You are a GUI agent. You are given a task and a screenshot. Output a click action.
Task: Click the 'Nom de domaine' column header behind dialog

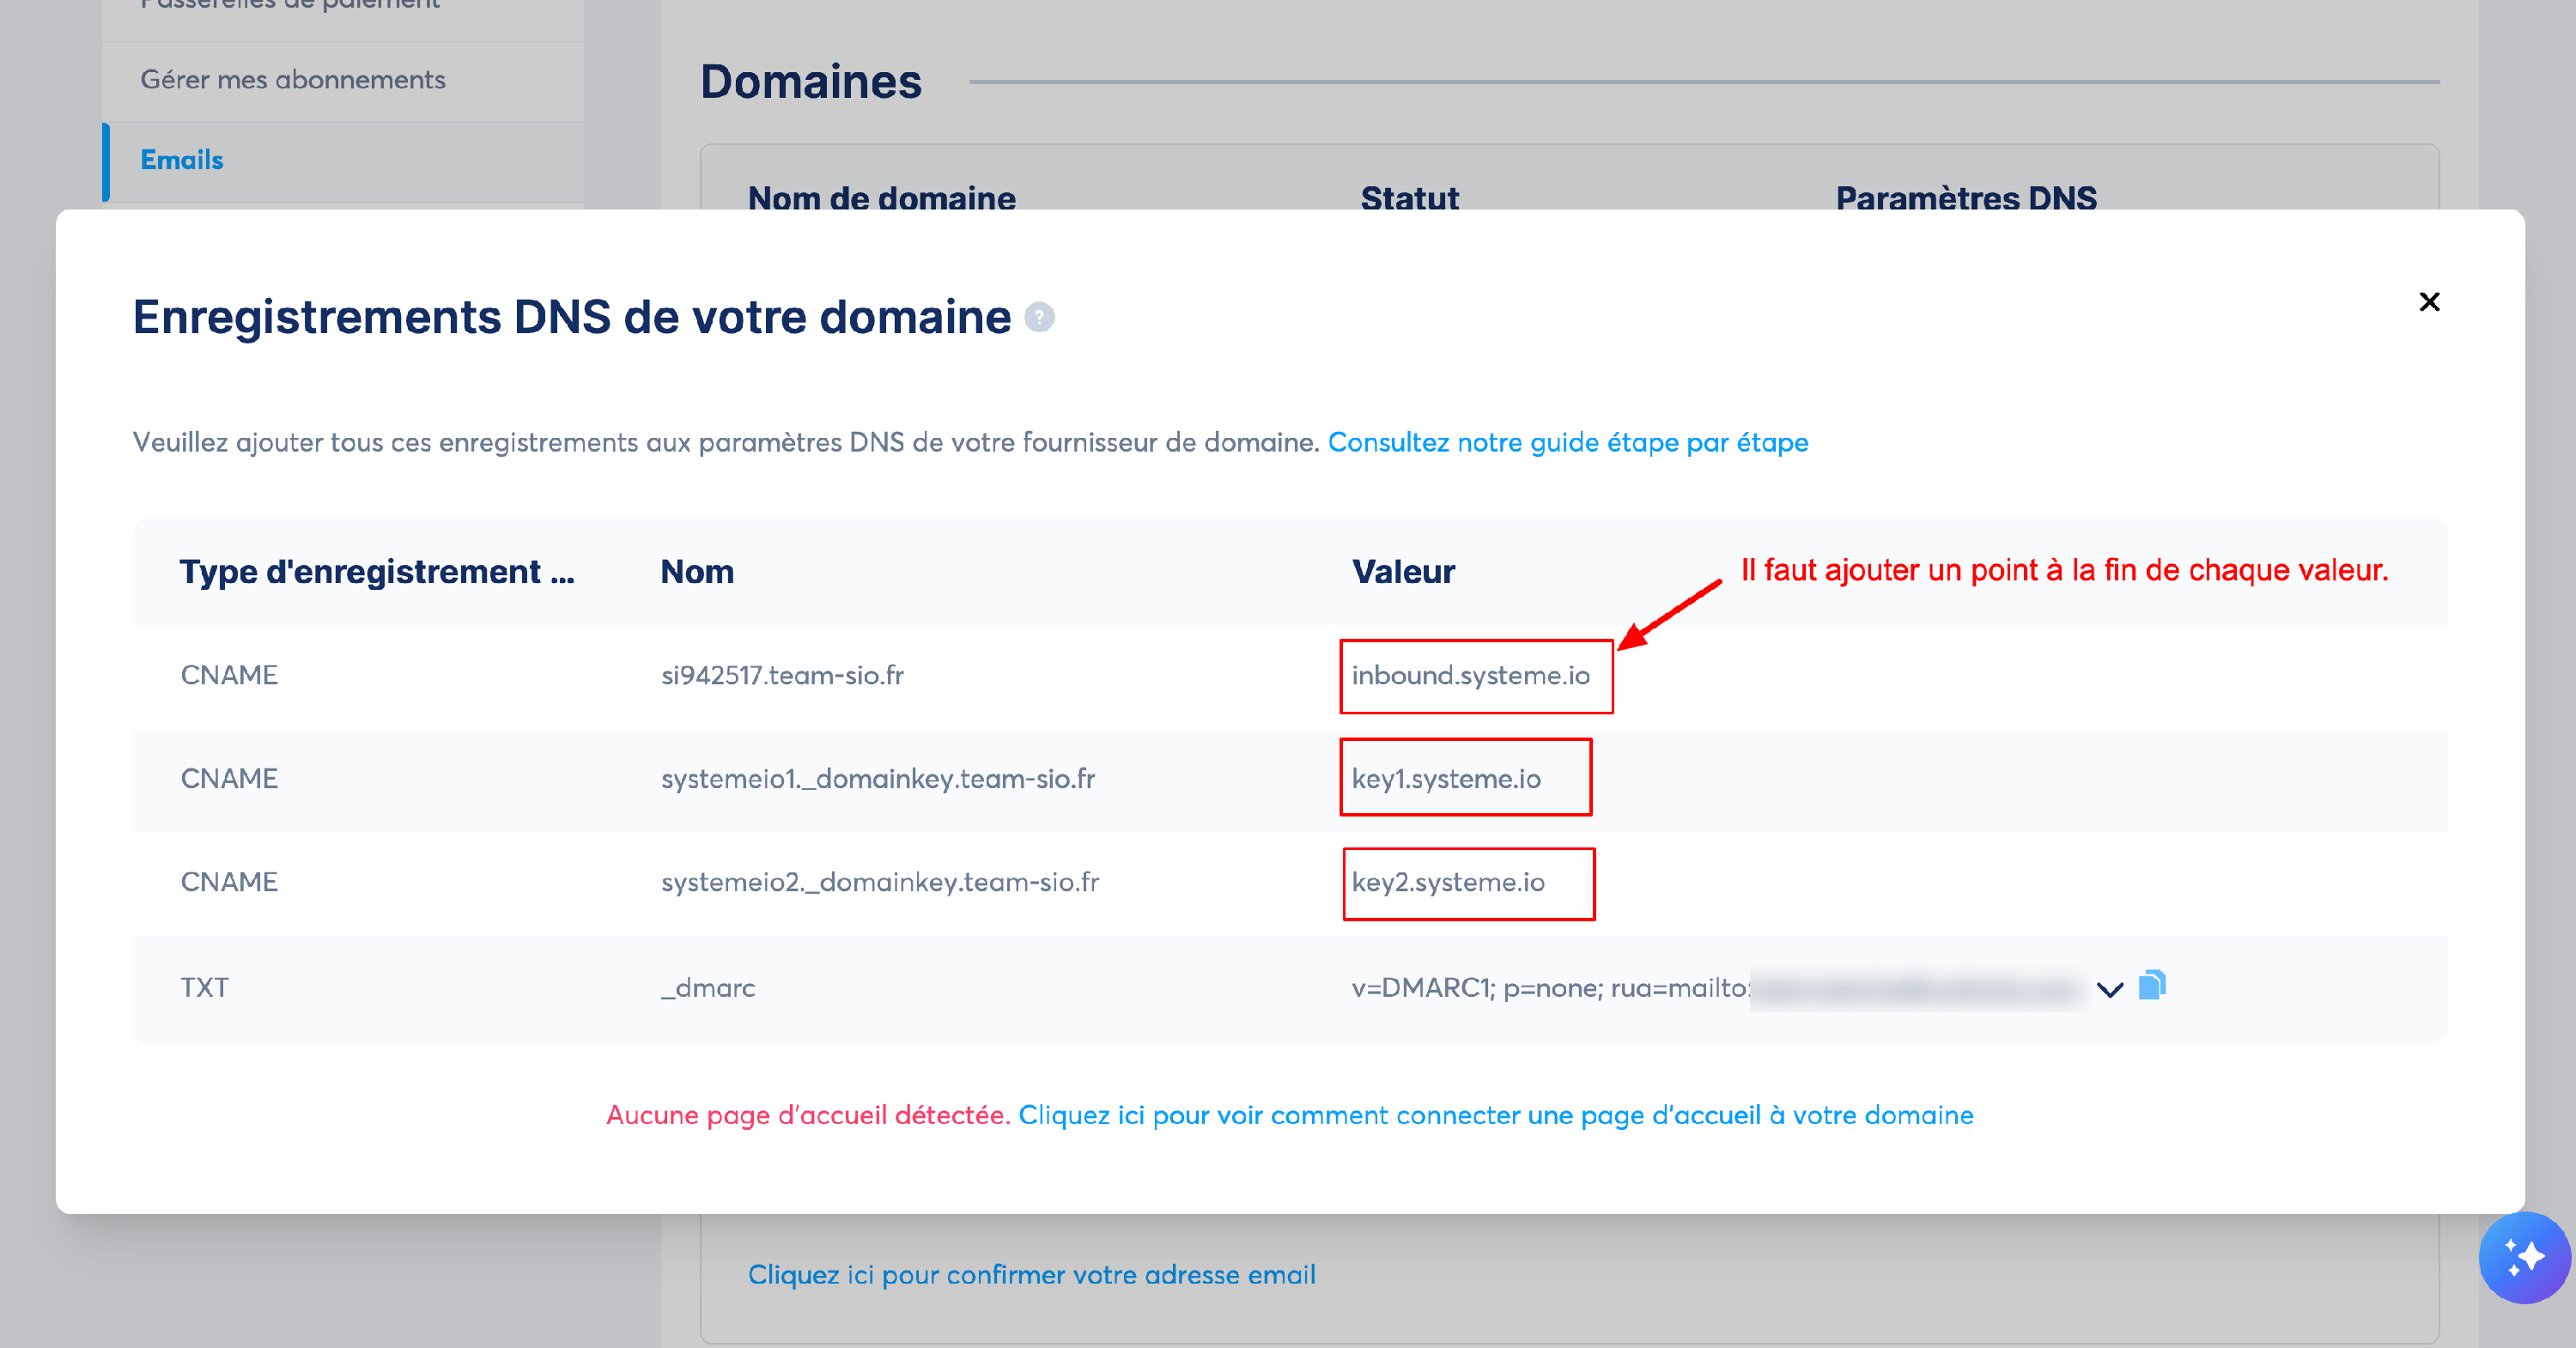[882, 198]
